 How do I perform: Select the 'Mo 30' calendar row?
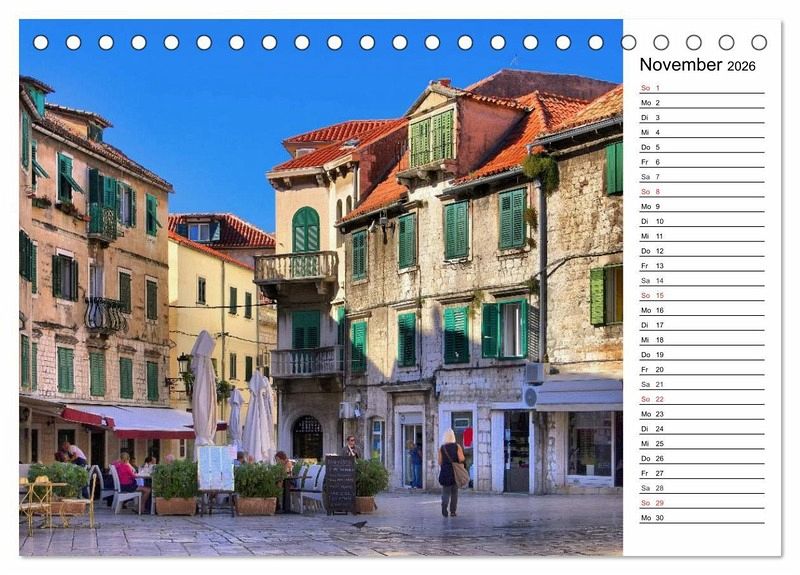(x=702, y=517)
